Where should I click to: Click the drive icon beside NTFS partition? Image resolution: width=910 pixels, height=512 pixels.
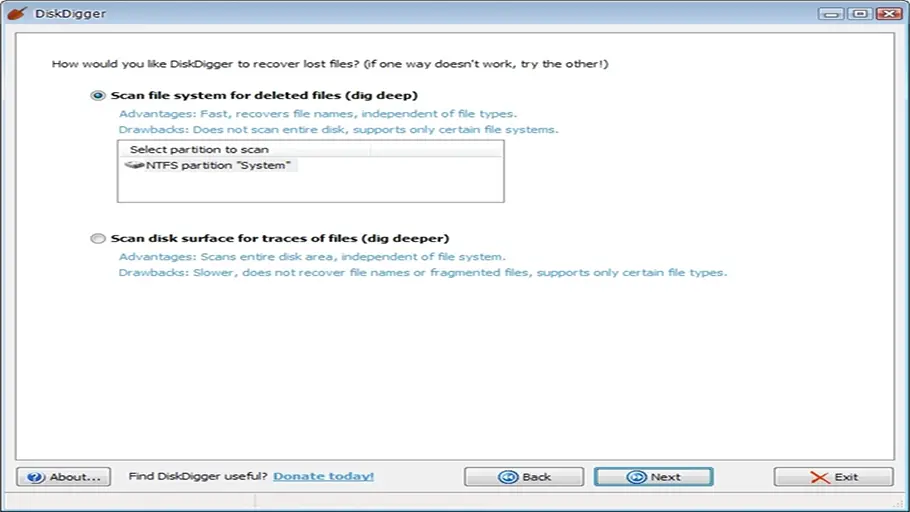(134, 165)
